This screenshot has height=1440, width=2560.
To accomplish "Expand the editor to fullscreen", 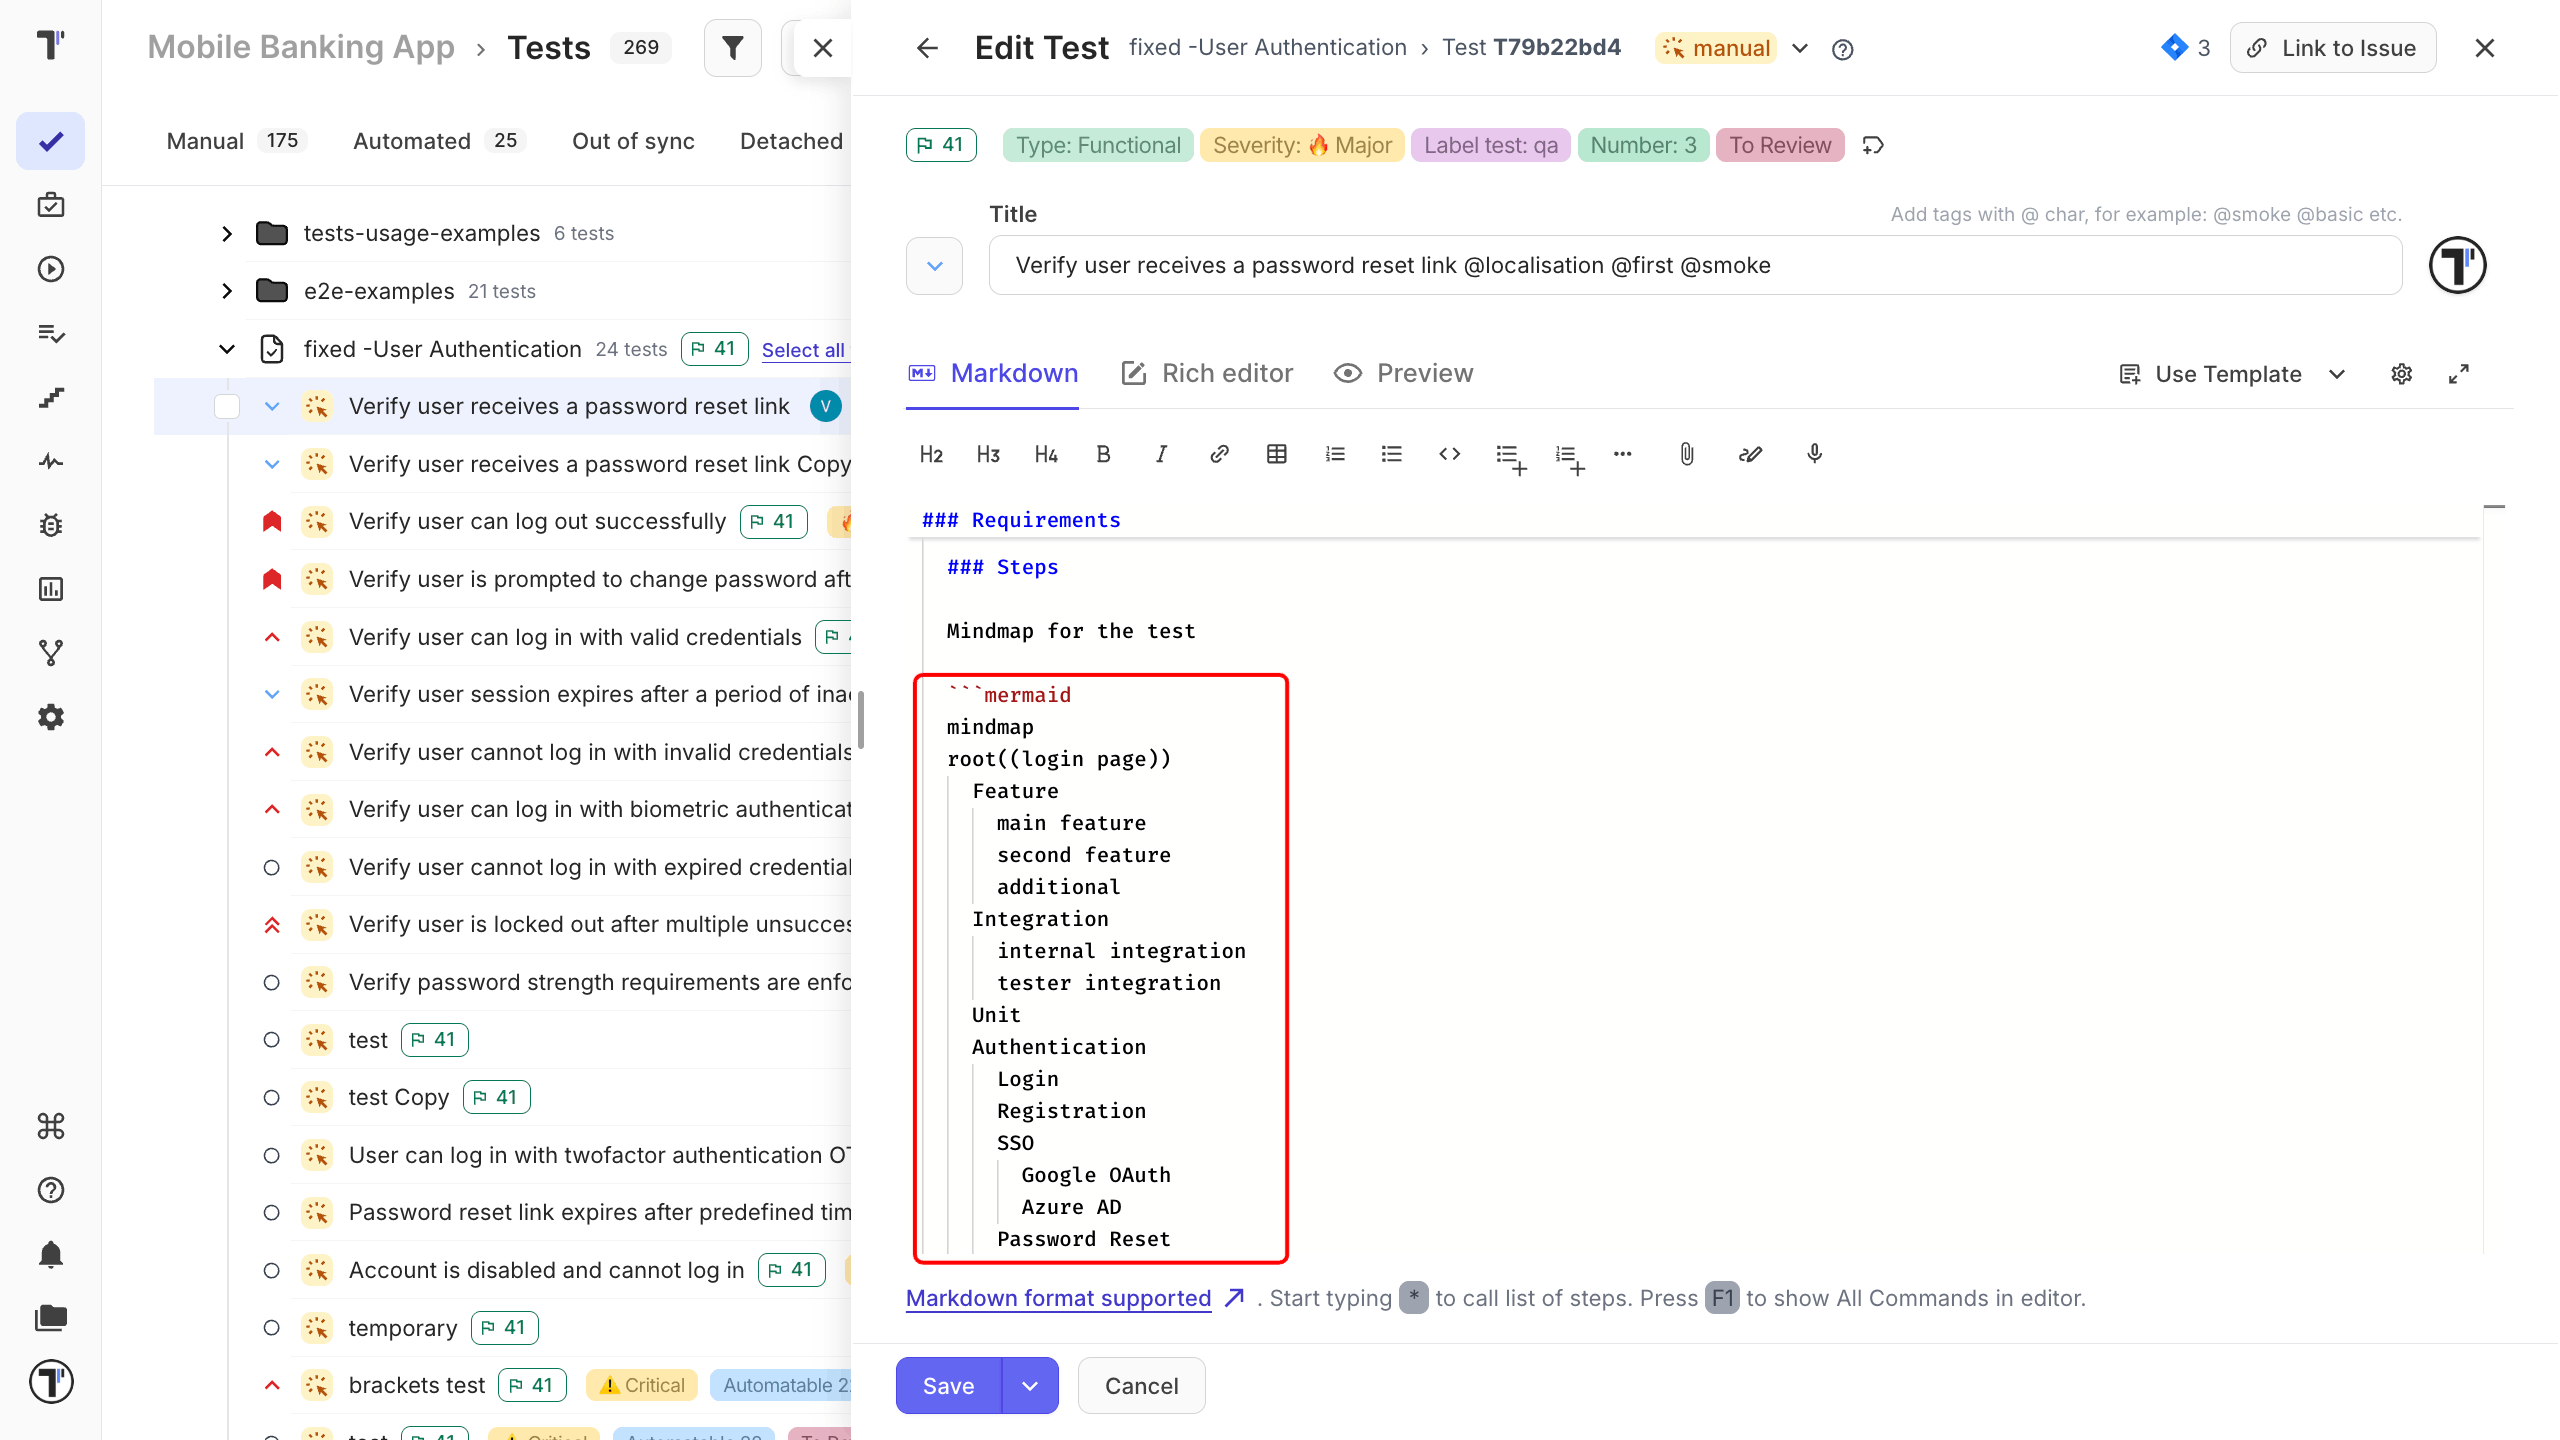I will (2459, 374).
